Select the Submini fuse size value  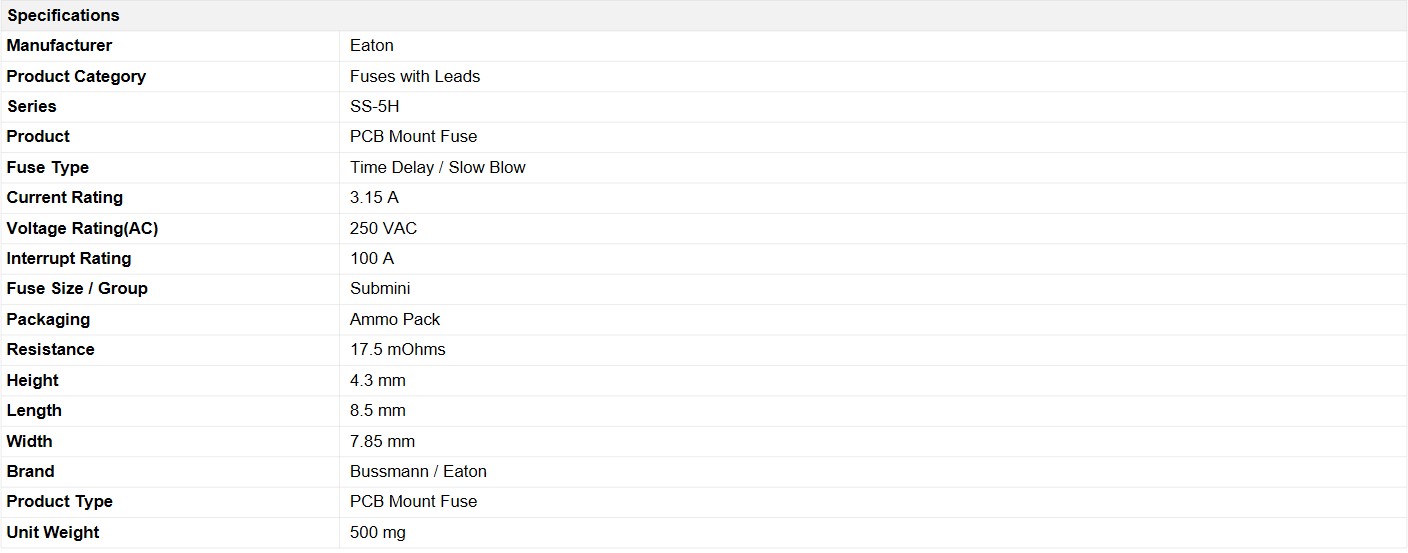[x=380, y=288]
